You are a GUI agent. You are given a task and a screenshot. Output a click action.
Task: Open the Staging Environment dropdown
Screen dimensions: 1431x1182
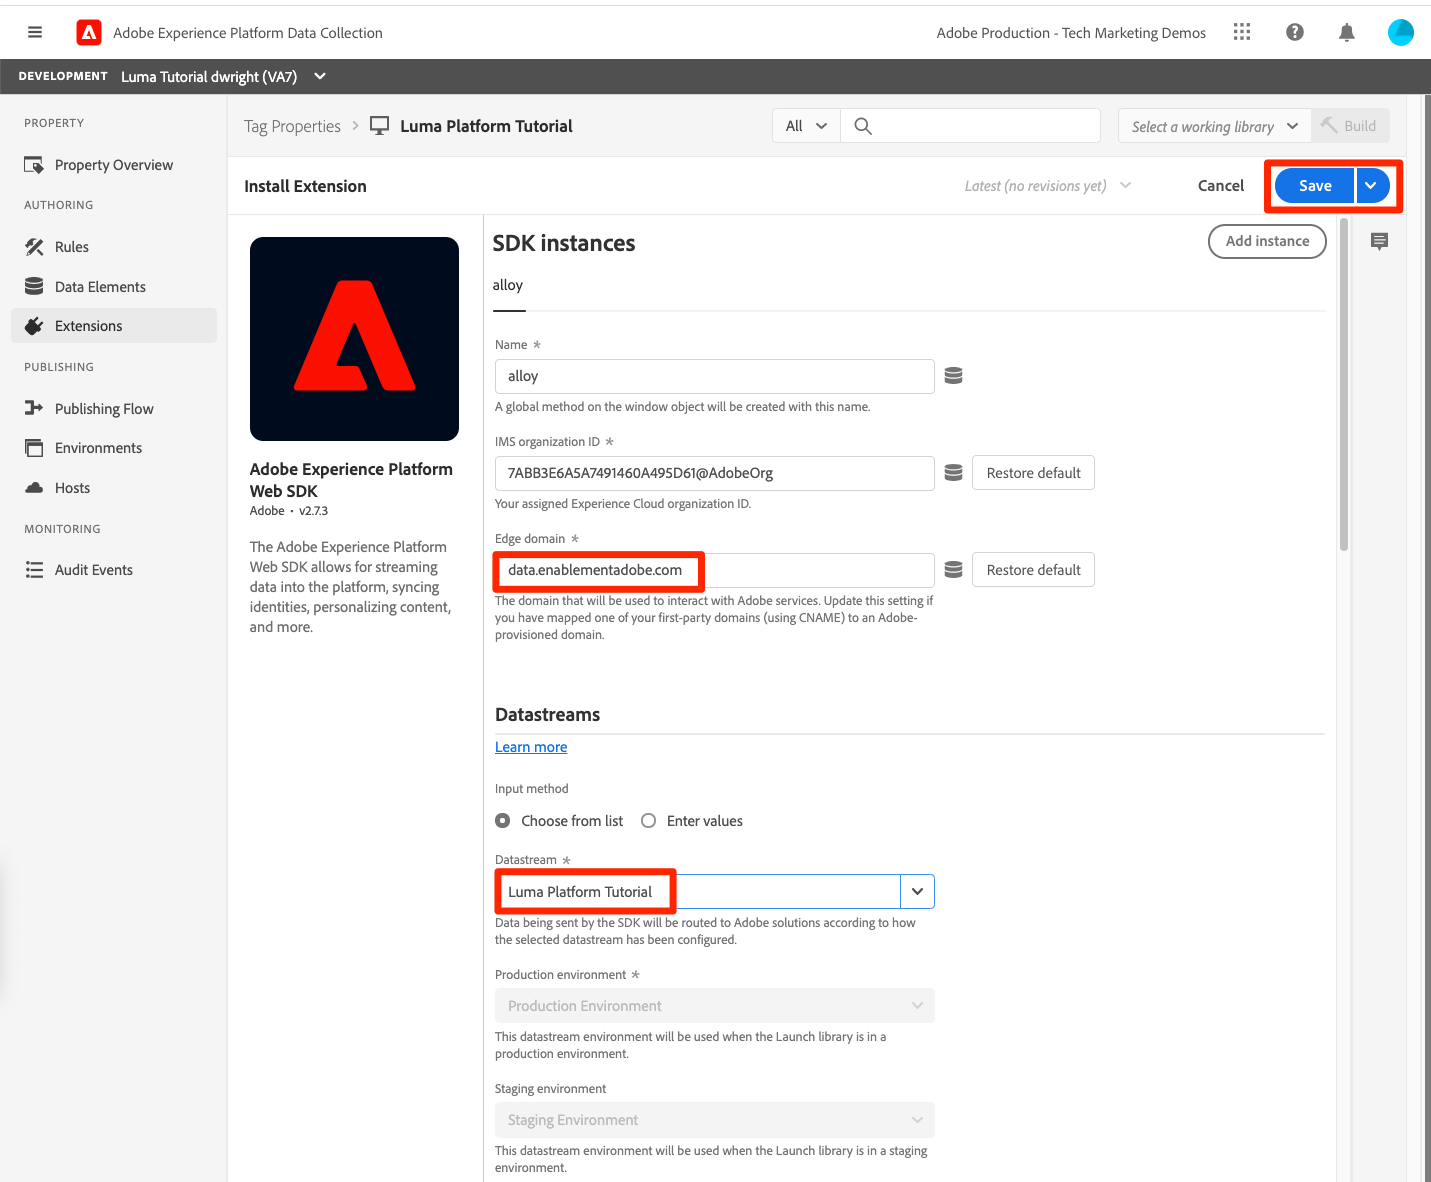coord(715,1120)
